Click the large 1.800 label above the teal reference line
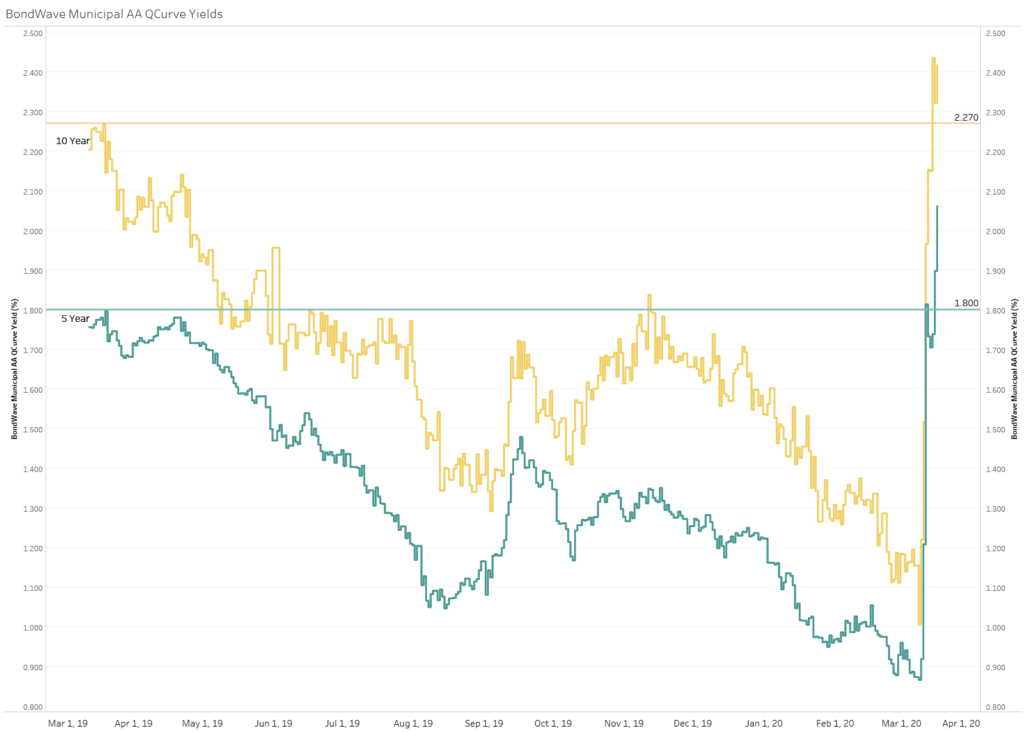This screenshot has width=1024, height=732. pyautogui.click(x=966, y=303)
